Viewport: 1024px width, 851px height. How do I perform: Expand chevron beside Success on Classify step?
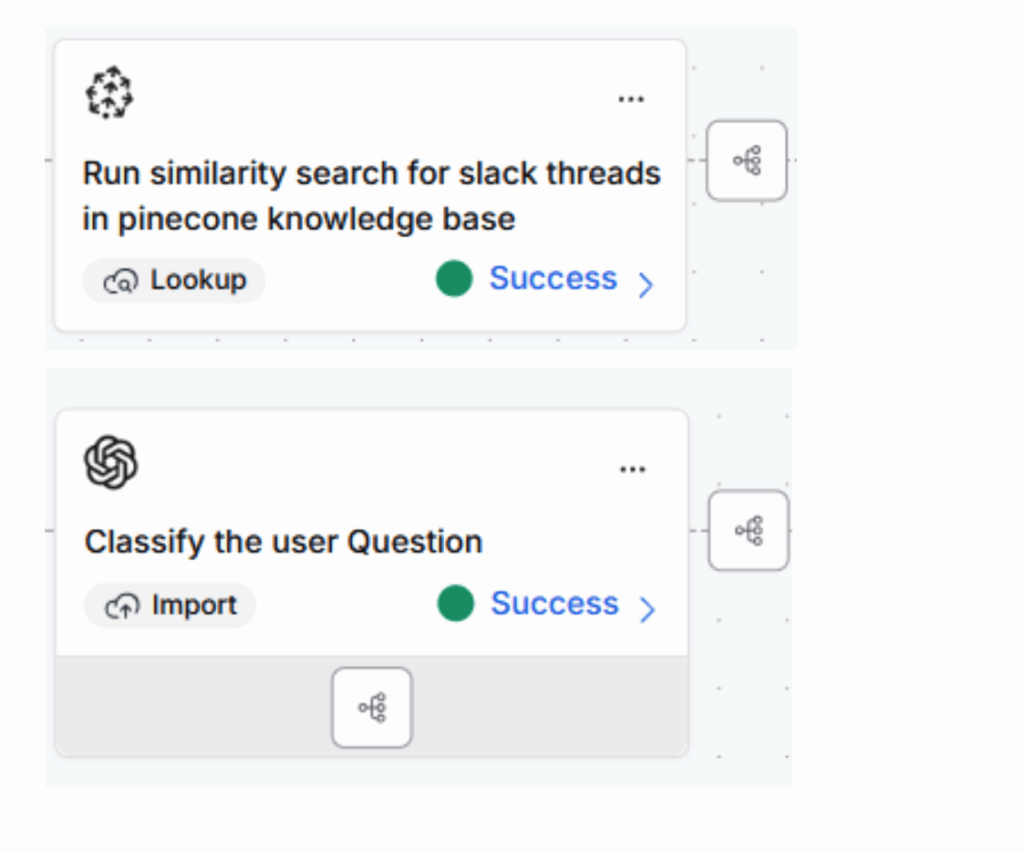coord(648,608)
